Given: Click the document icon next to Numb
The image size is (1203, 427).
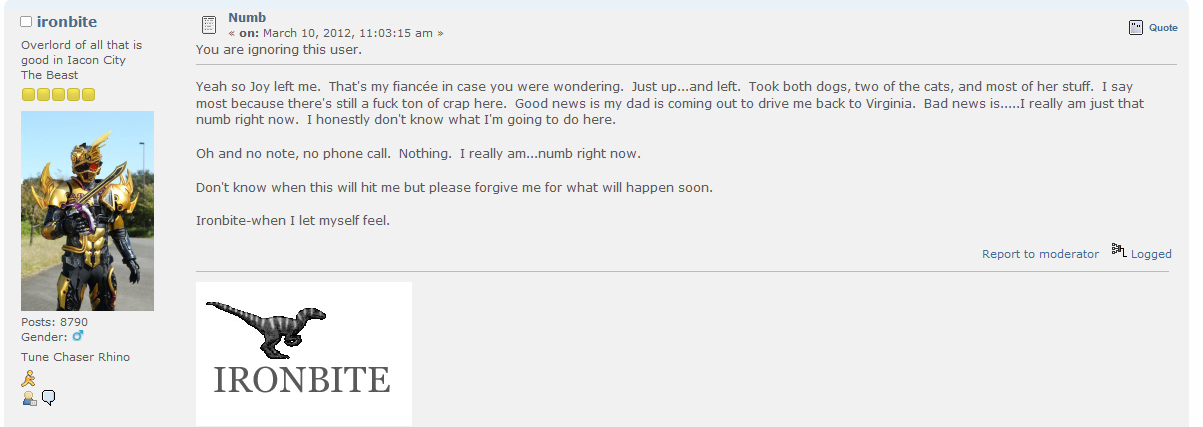Looking at the screenshot, I should [x=208, y=25].
